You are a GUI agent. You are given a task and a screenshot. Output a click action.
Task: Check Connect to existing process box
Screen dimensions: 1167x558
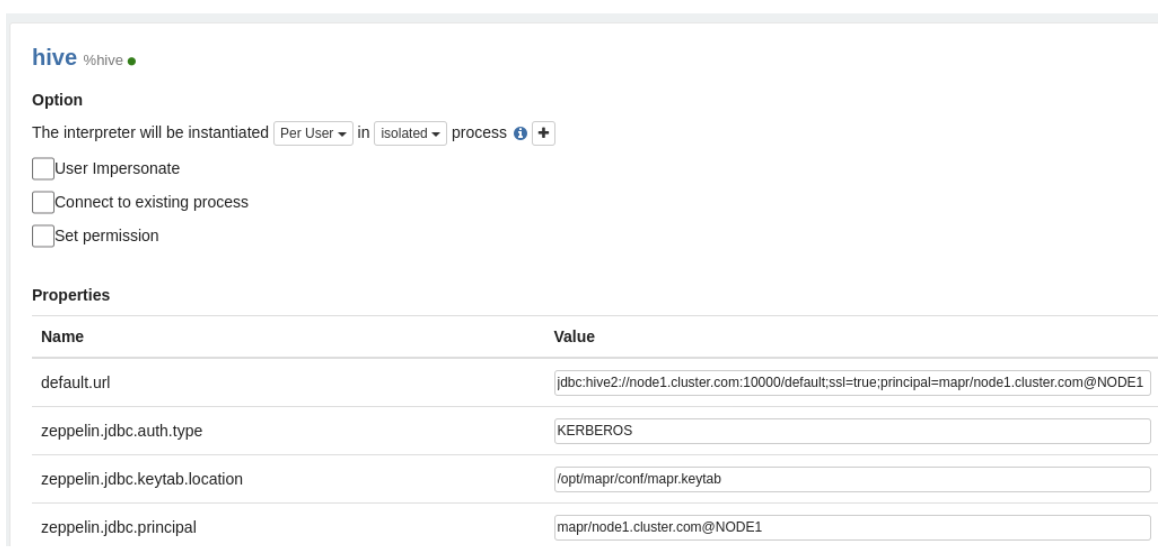pyautogui.click(x=43, y=202)
